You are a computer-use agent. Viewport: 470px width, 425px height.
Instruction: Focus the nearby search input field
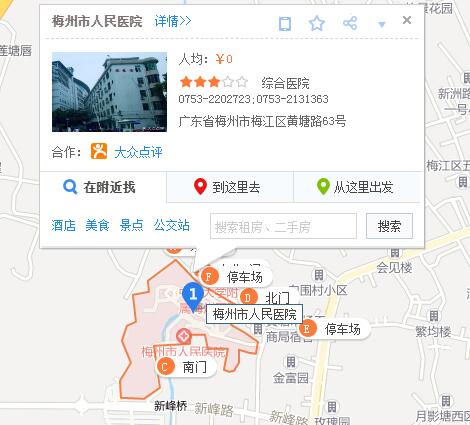click(x=283, y=226)
